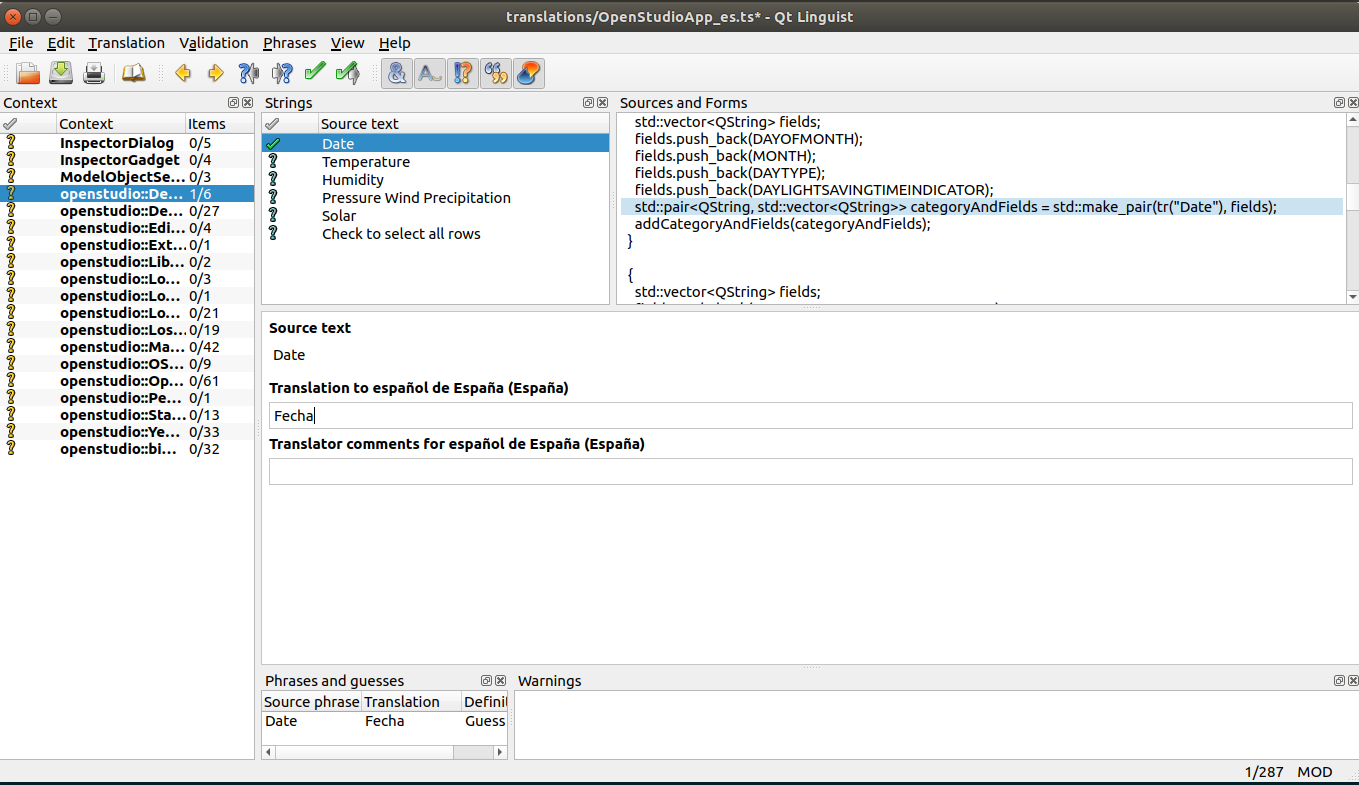1359x785 pixels.
Task: Toggle surrounding whitespace validation icon
Action: pyautogui.click(x=430, y=73)
